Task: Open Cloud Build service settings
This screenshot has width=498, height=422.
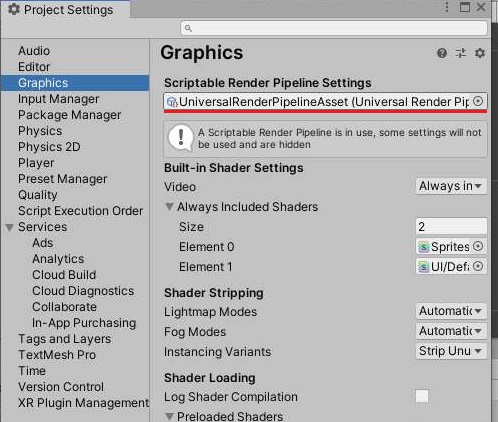Action: pyautogui.click(x=64, y=275)
